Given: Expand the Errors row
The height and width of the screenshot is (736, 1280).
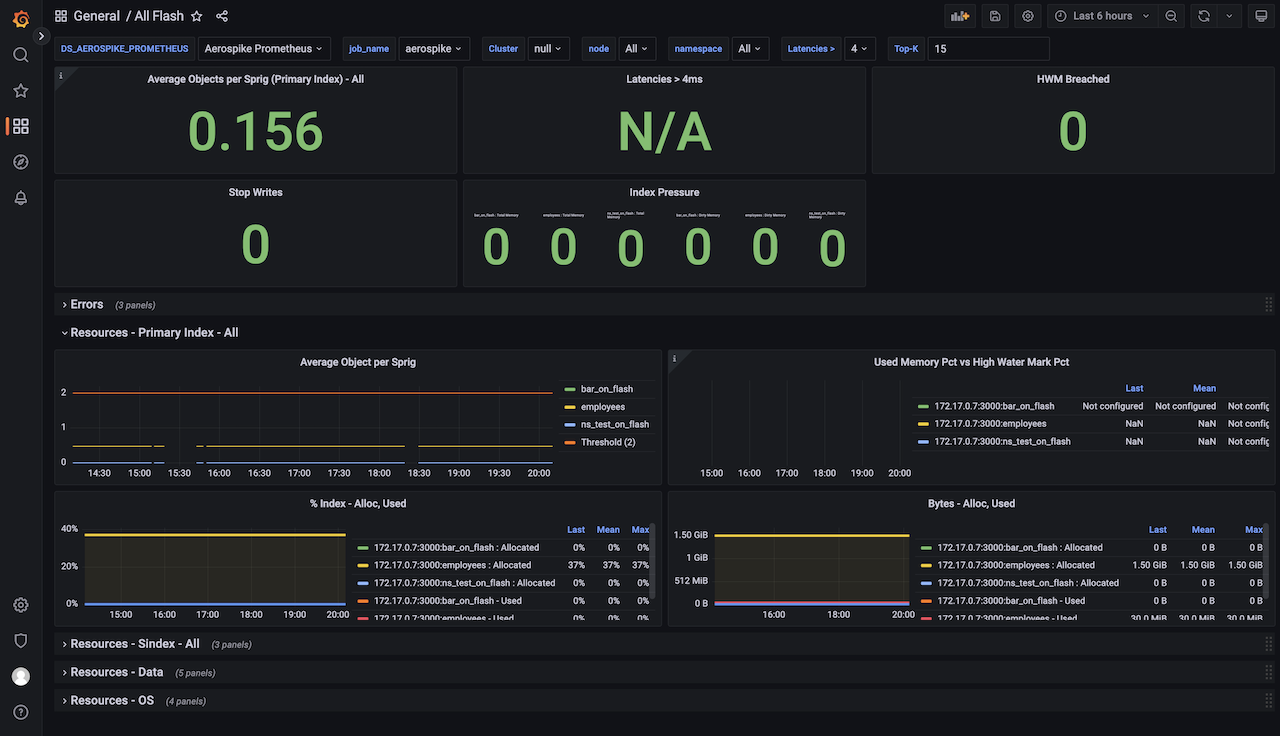Looking at the screenshot, I should pos(86,304).
